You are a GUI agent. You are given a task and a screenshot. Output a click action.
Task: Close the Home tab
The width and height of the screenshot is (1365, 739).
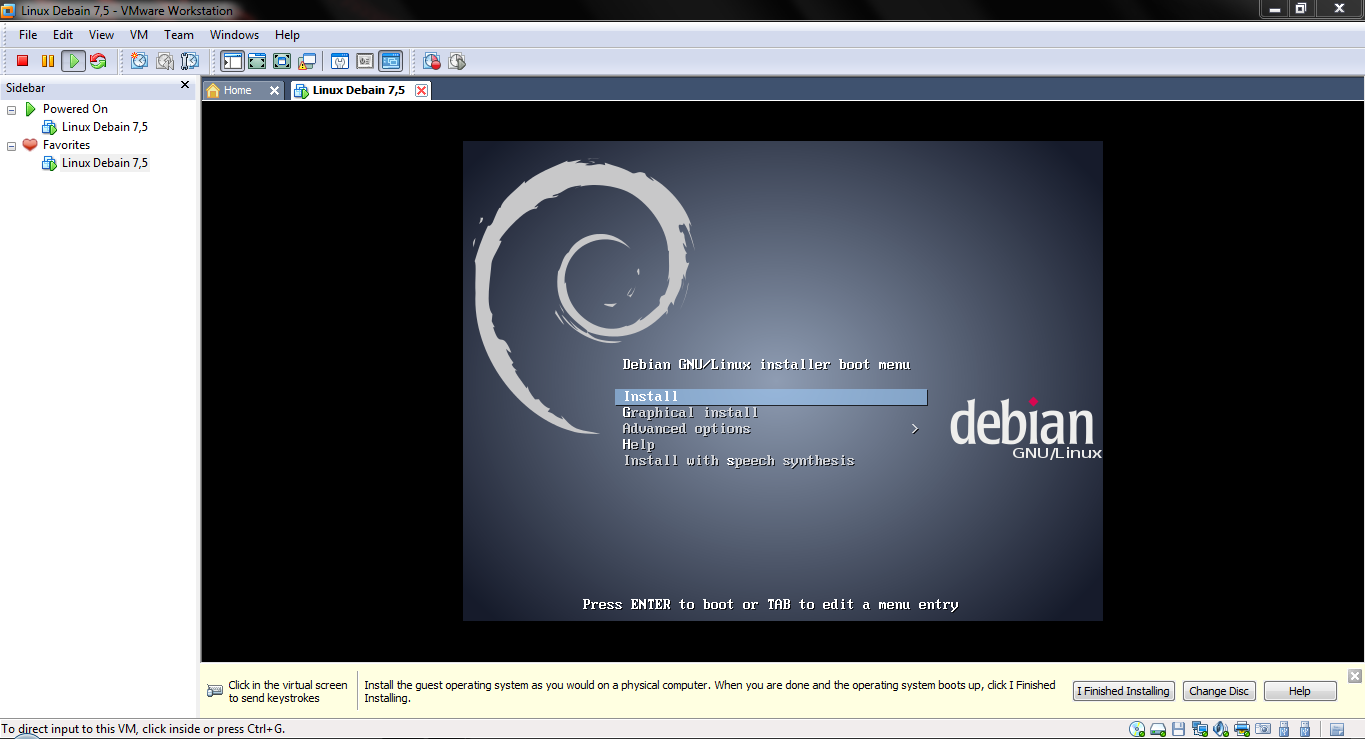point(275,90)
